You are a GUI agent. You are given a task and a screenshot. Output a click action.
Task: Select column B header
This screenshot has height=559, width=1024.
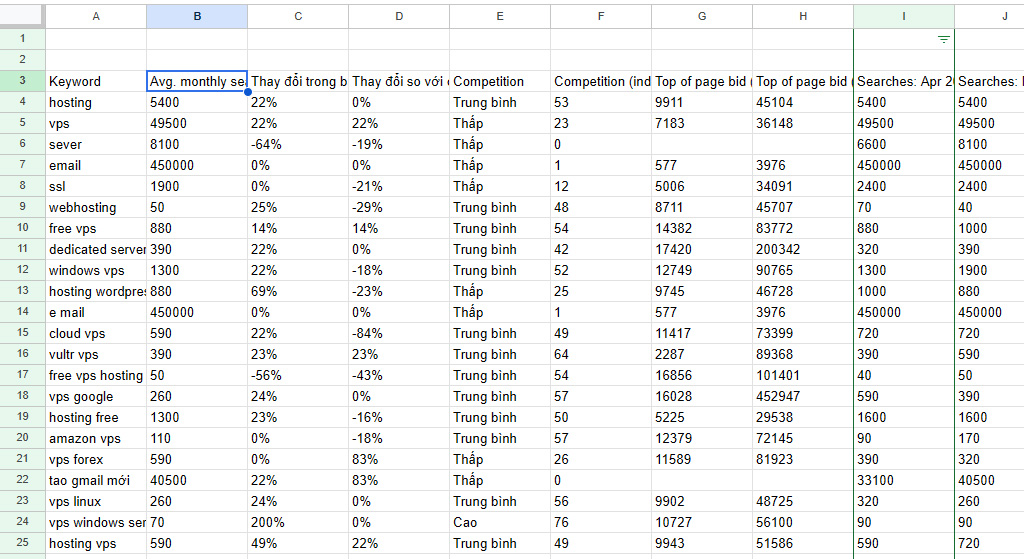[x=197, y=16]
